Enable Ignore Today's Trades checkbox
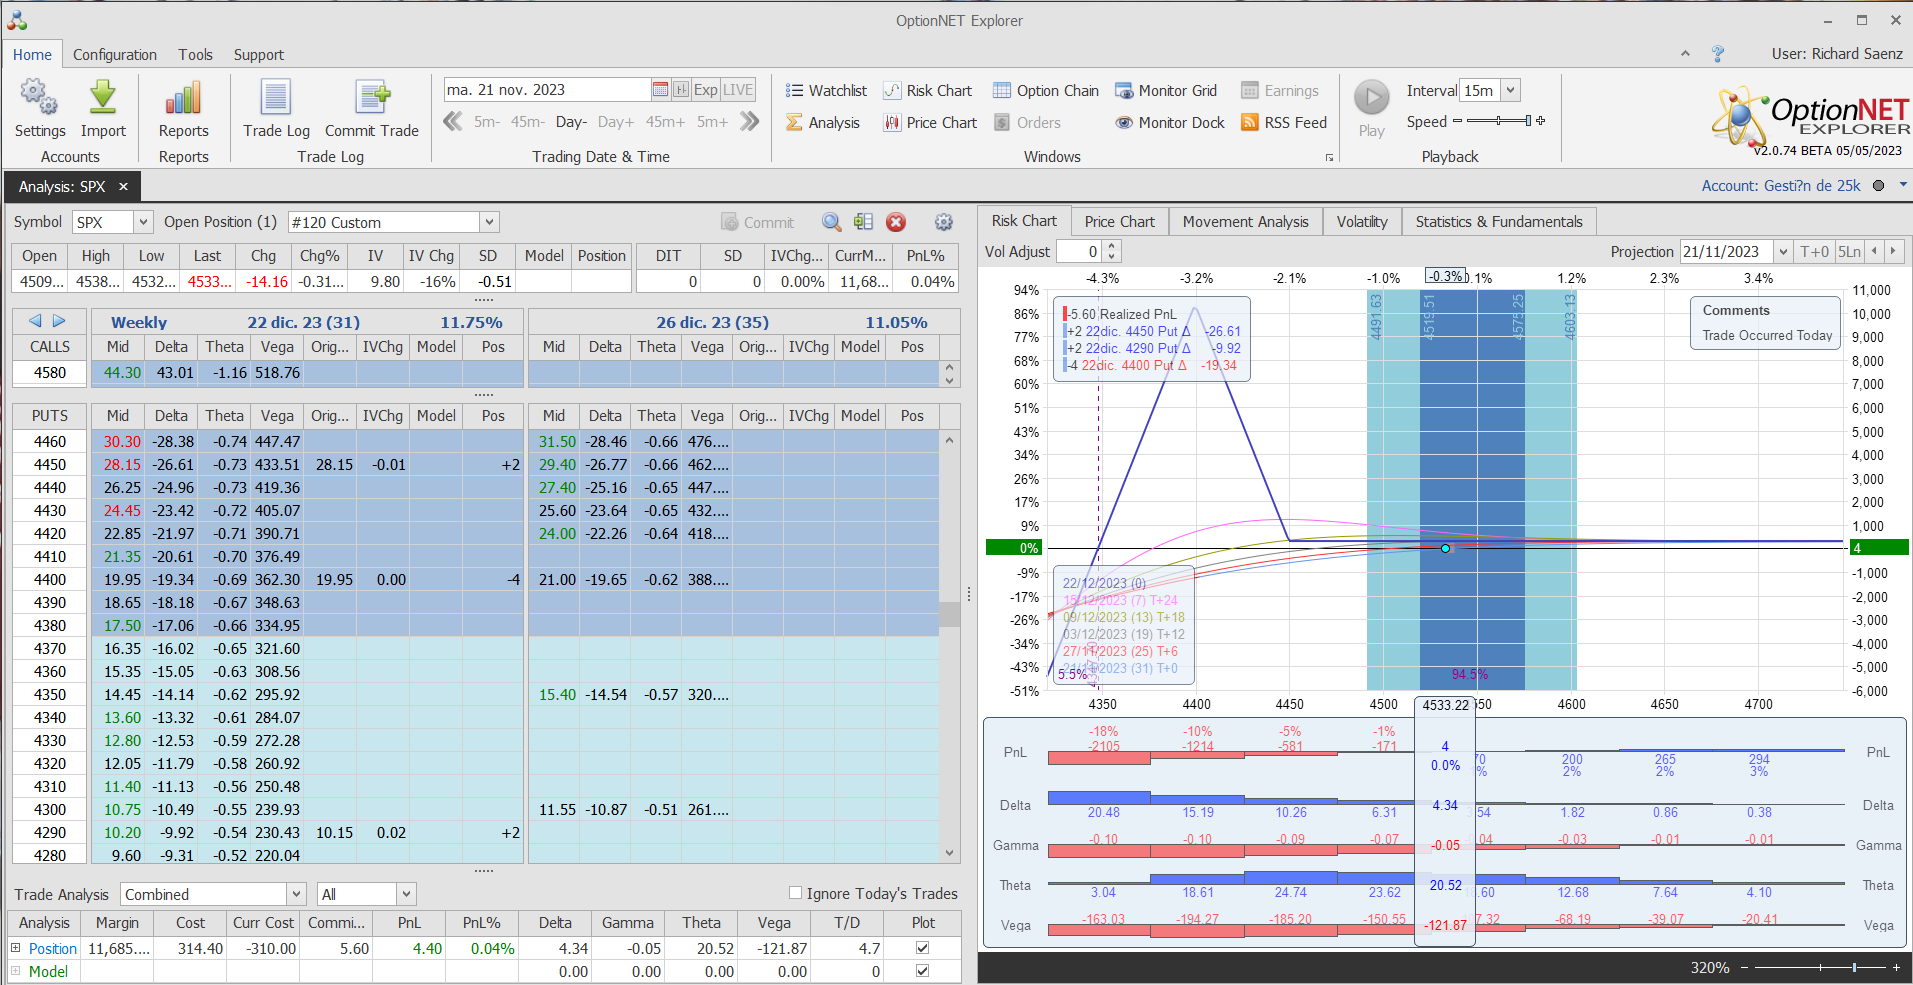Screen dimensions: 1913x985 (796, 893)
